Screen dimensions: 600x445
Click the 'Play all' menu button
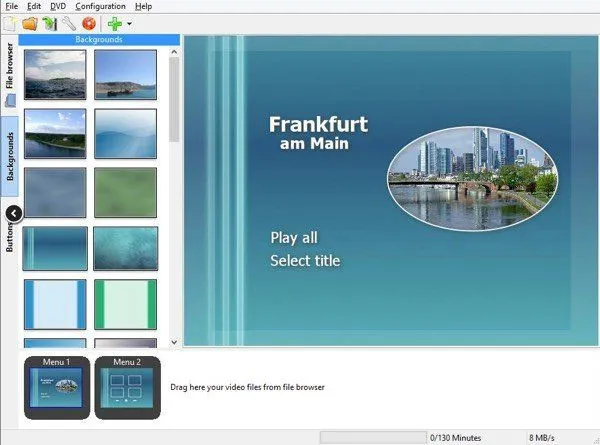[x=294, y=238]
